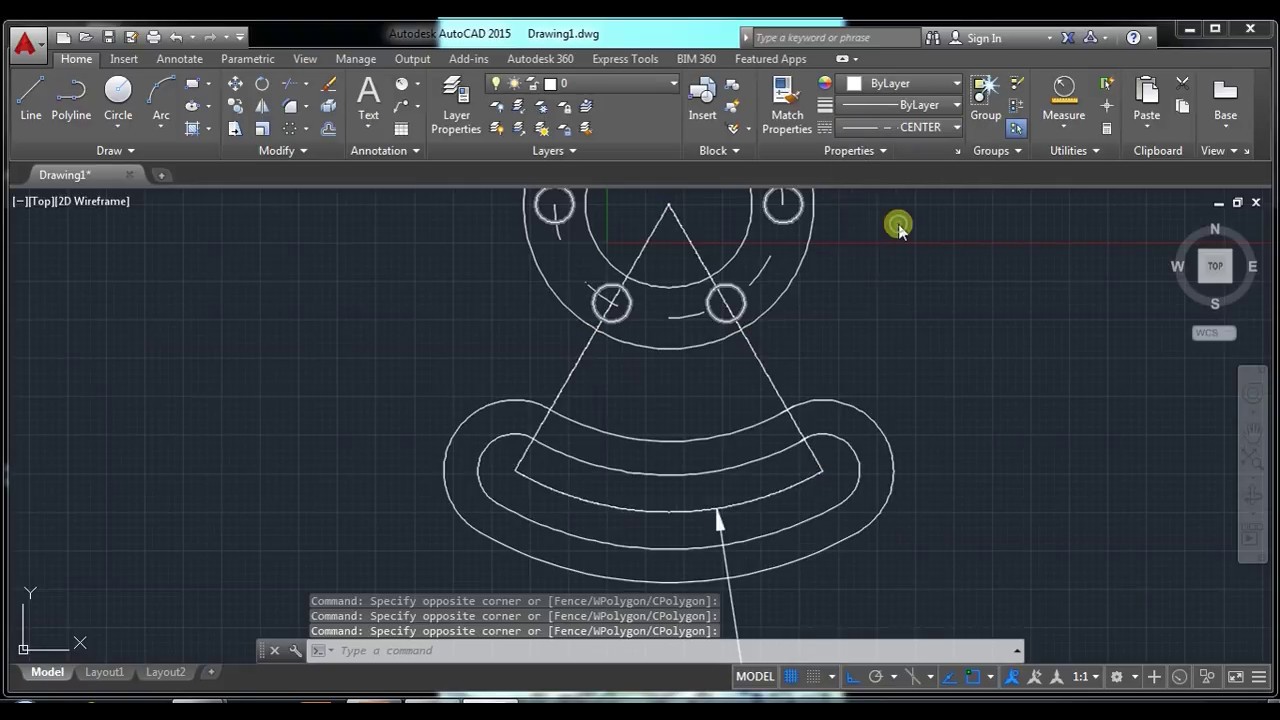Toggle drawing grid display in status bar

pyautogui.click(x=791, y=677)
